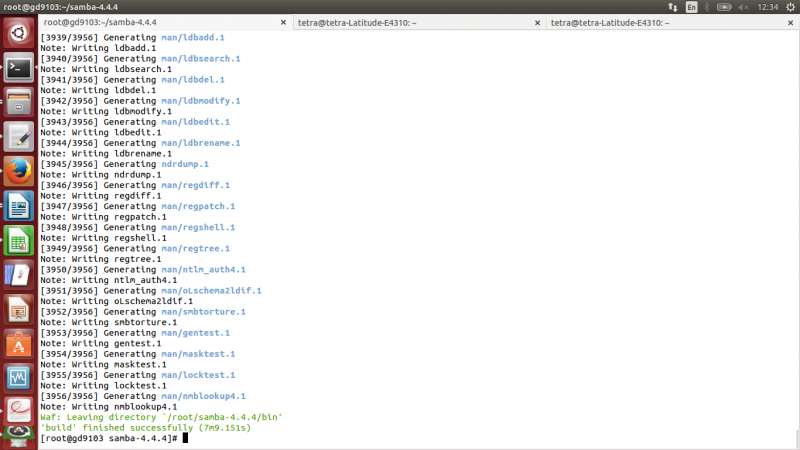800x450 pixels.
Task: Launch Firefox web browser
Action: [x=18, y=171]
